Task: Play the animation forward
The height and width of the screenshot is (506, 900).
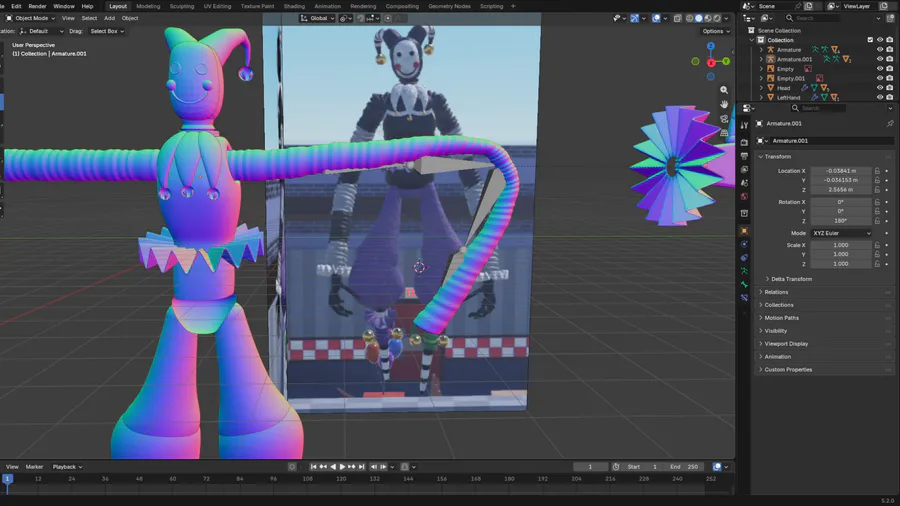Action: coord(343,467)
